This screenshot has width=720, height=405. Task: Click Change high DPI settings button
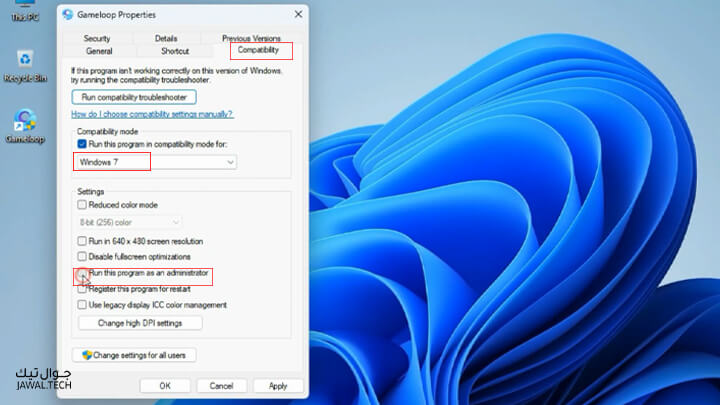[140, 323]
